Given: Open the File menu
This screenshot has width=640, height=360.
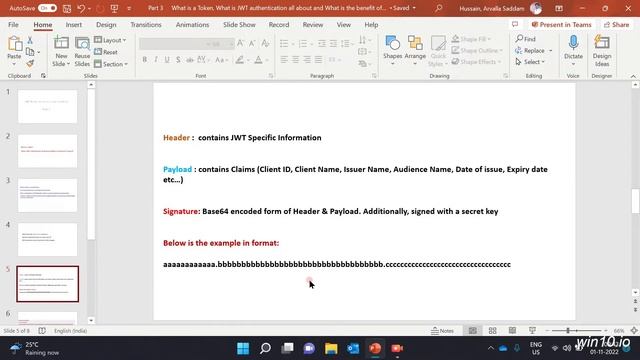Looking at the screenshot, I should tap(13, 25).
